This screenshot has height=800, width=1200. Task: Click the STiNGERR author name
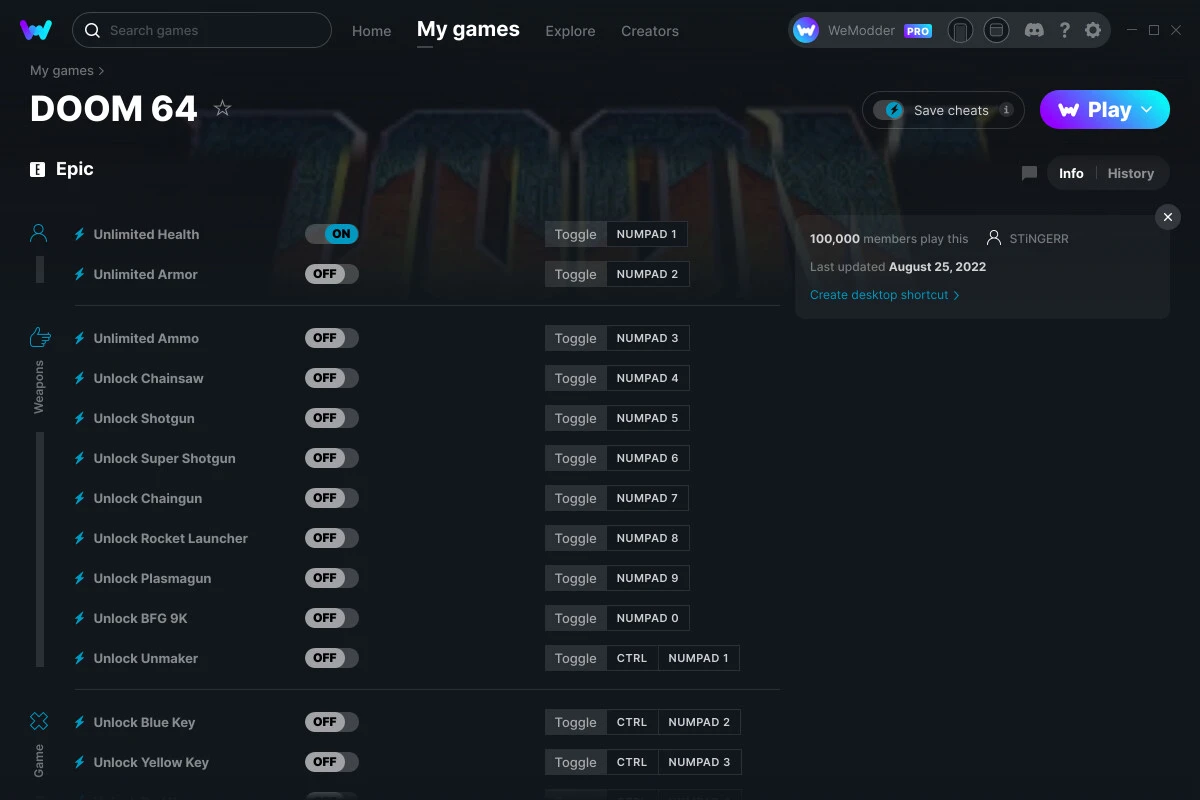[1039, 239]
